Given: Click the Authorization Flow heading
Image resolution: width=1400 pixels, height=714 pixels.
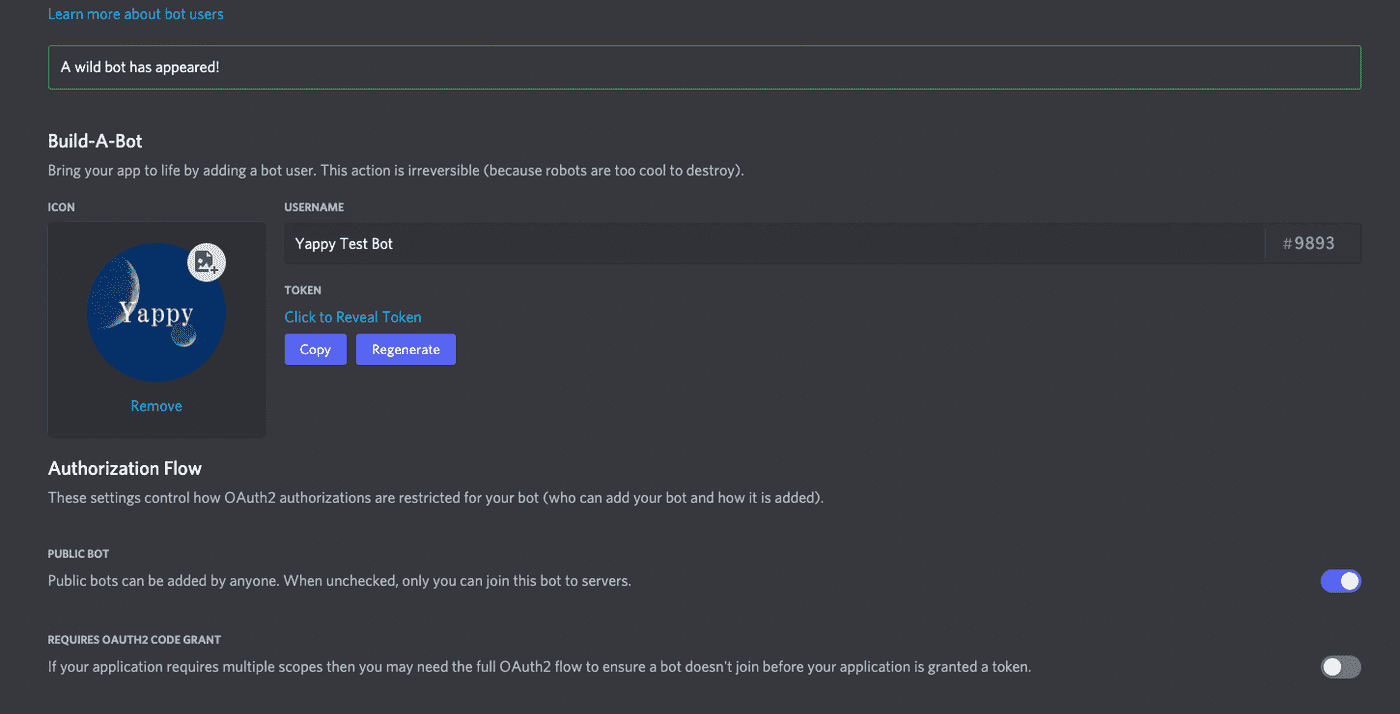Looking at the screenshot, I should [124, 468].
